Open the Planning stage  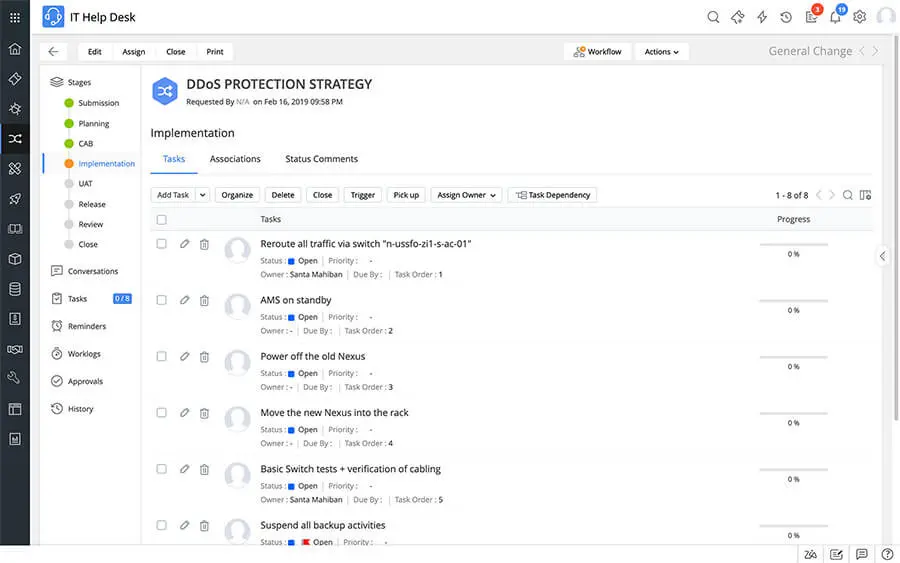point(94,123)
